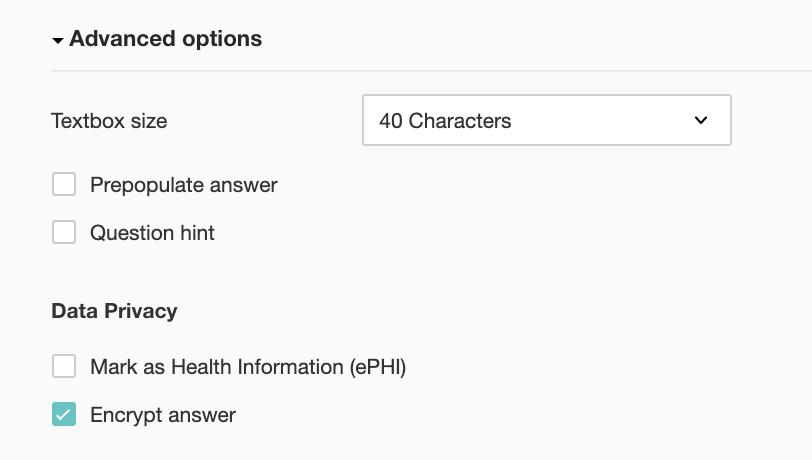Click the Data Privacy subsection heading
812x460 pixels.
114,311
